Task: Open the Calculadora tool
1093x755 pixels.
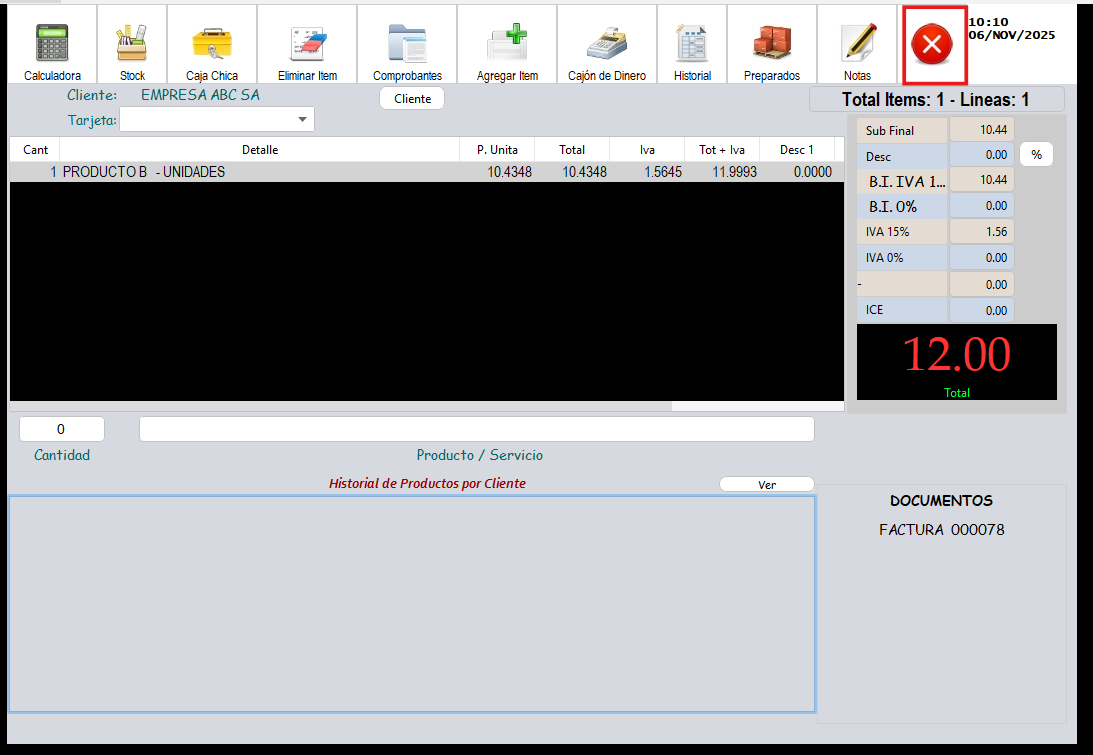Action: 52,46
